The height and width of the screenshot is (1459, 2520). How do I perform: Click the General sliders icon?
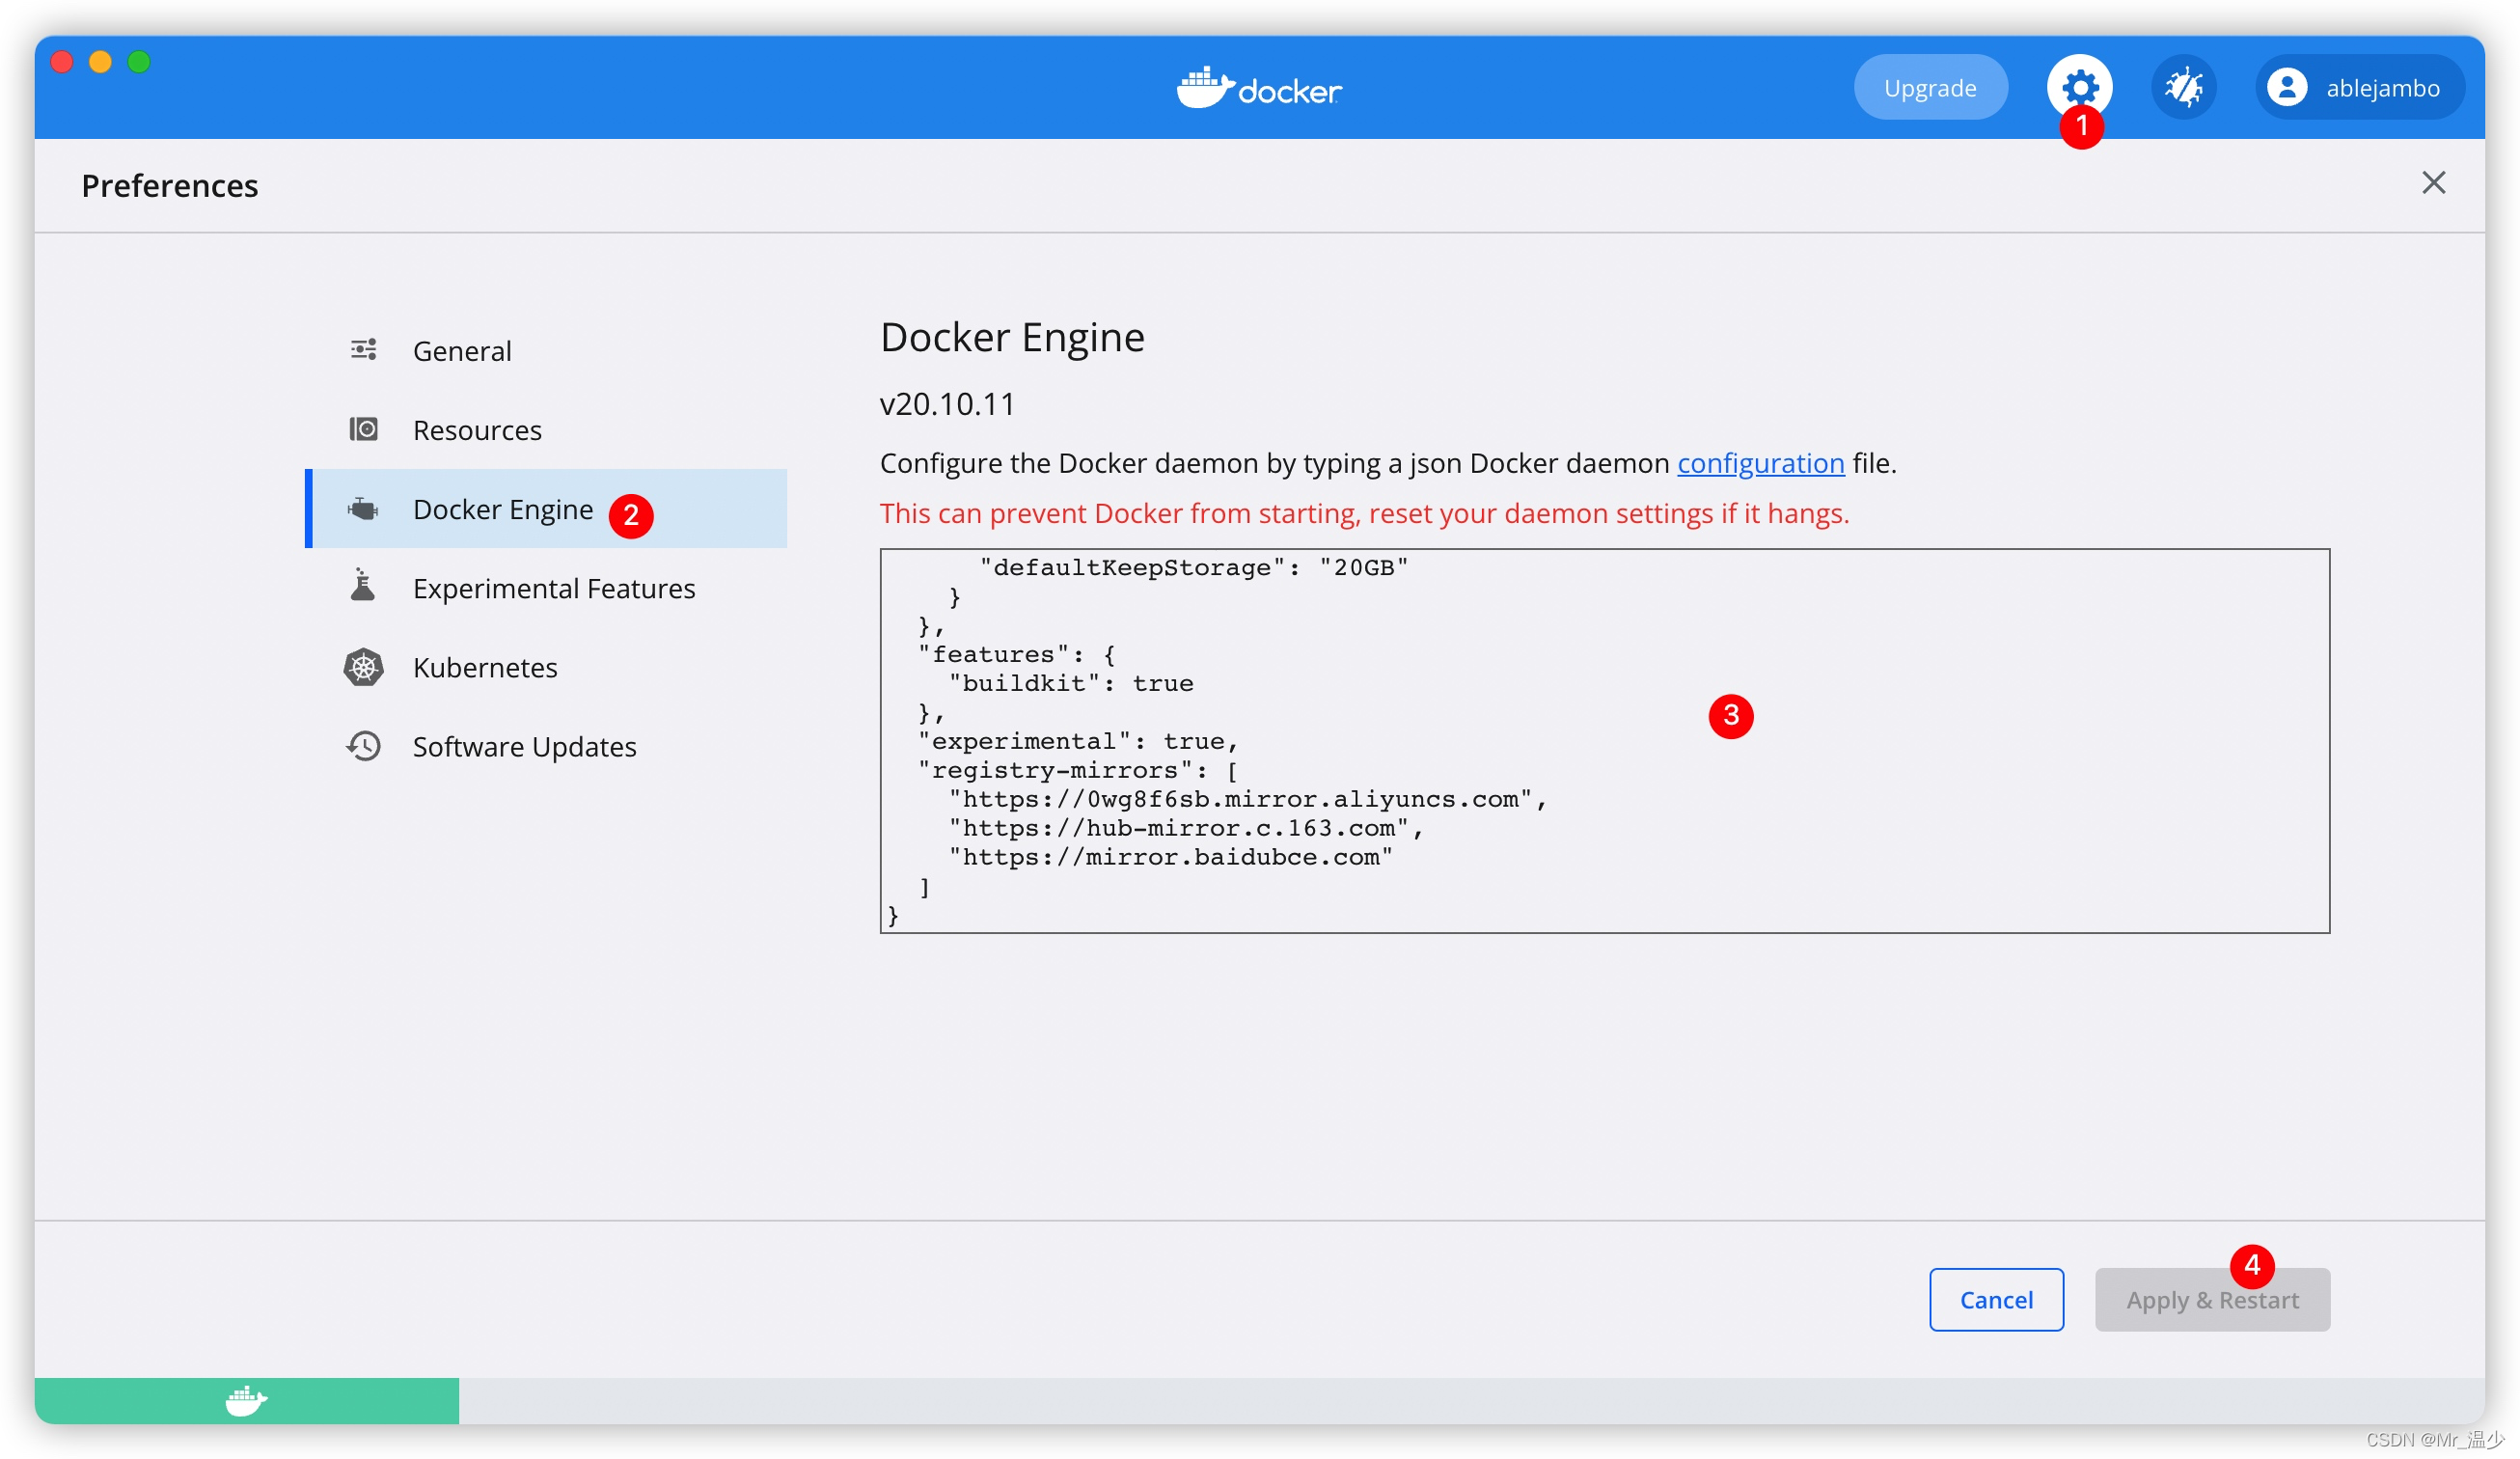[363, 350]
